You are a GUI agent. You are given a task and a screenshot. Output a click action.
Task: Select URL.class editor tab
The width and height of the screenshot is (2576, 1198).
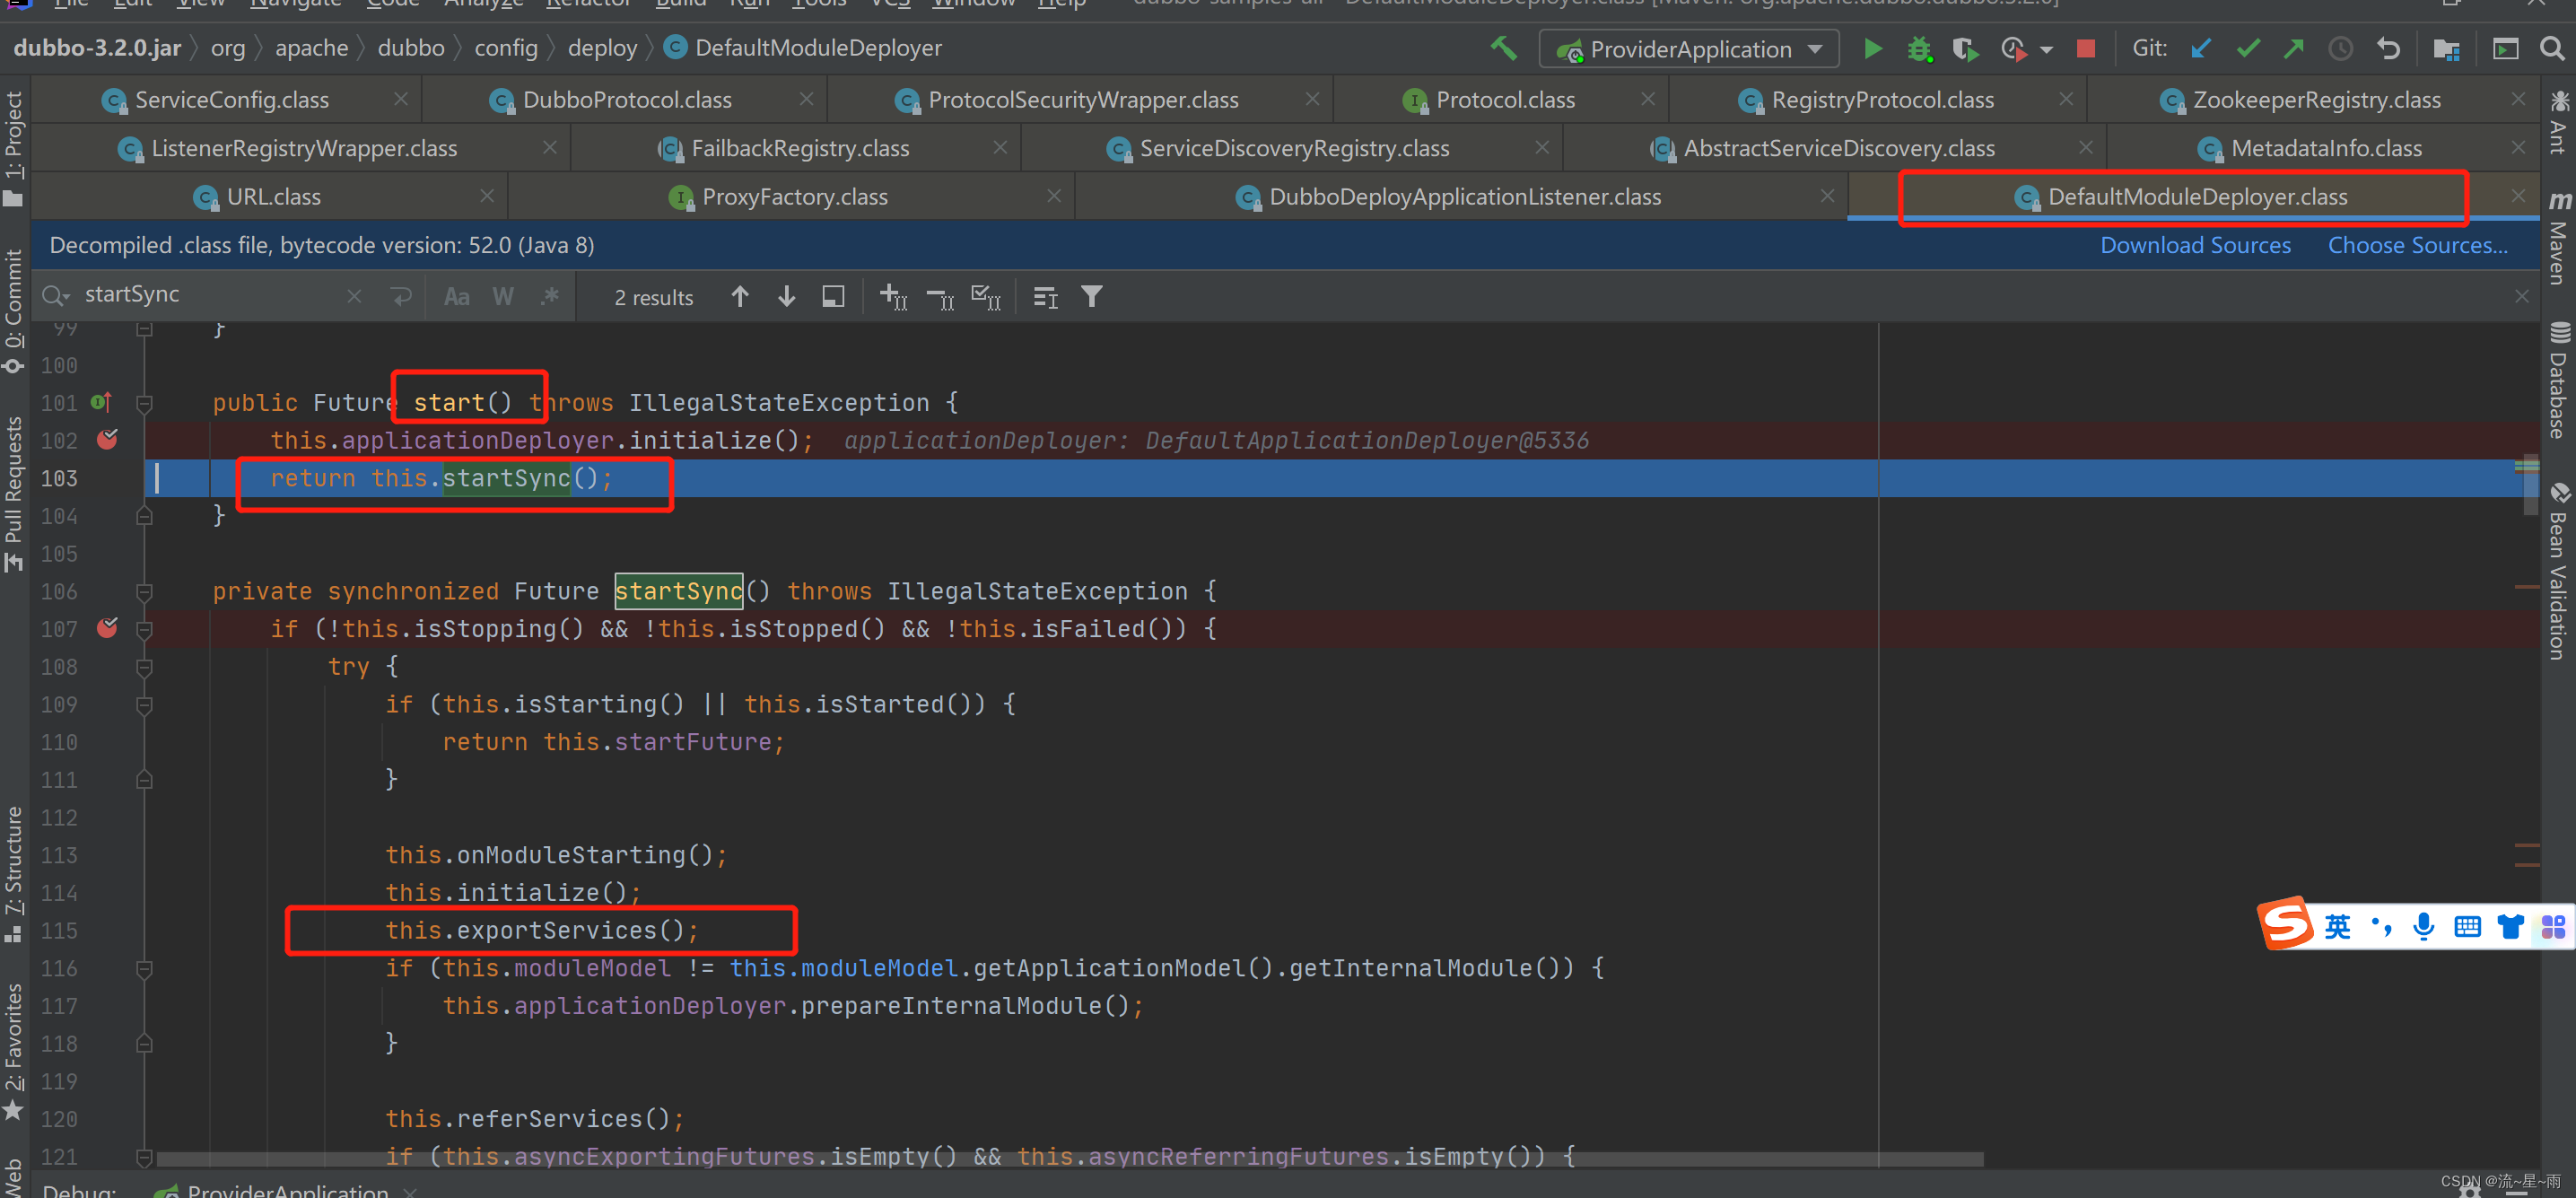coord(273,196)
